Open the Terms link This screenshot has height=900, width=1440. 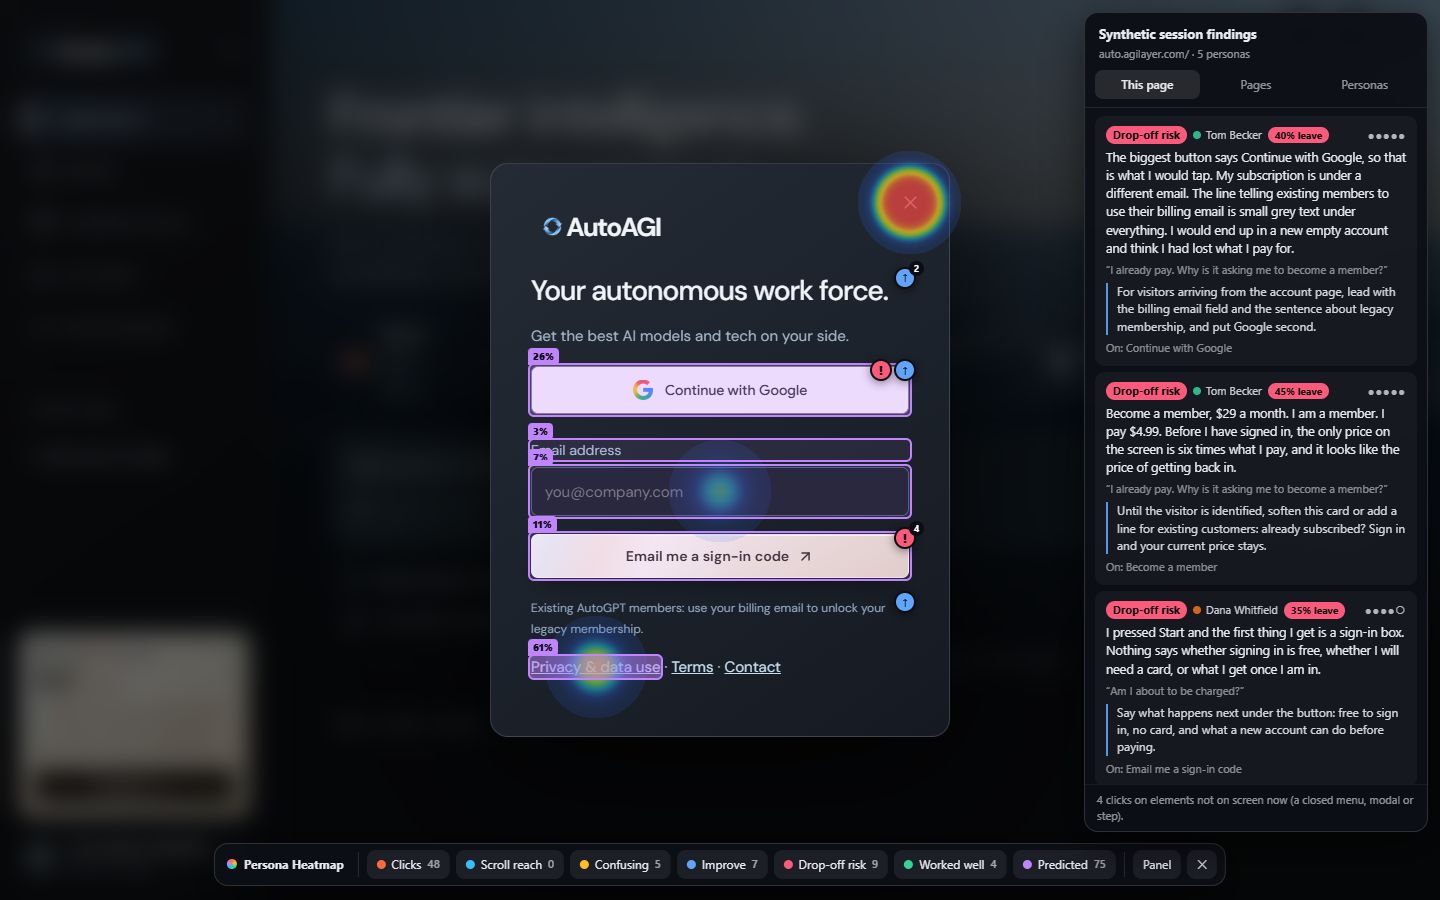pos(692,667)
